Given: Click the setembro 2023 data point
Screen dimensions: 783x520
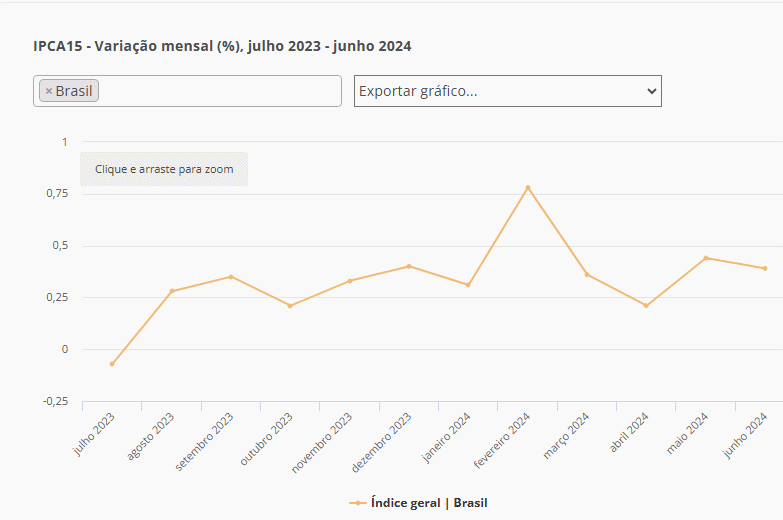Looking at the screenshot, I should coord(231,277).
